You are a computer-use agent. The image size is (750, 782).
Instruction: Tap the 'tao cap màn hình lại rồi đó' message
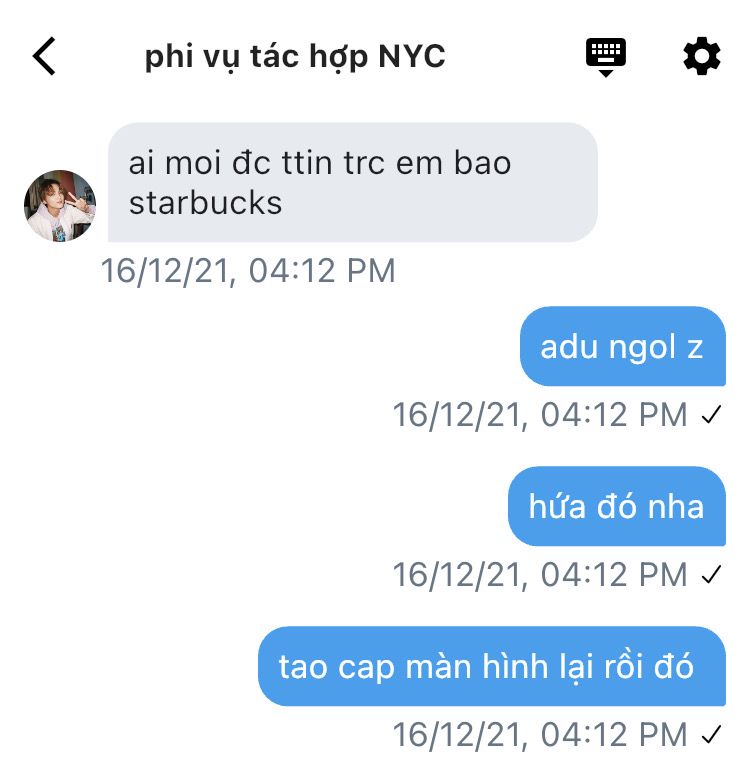pyautogui.click(x=492, y=666)
